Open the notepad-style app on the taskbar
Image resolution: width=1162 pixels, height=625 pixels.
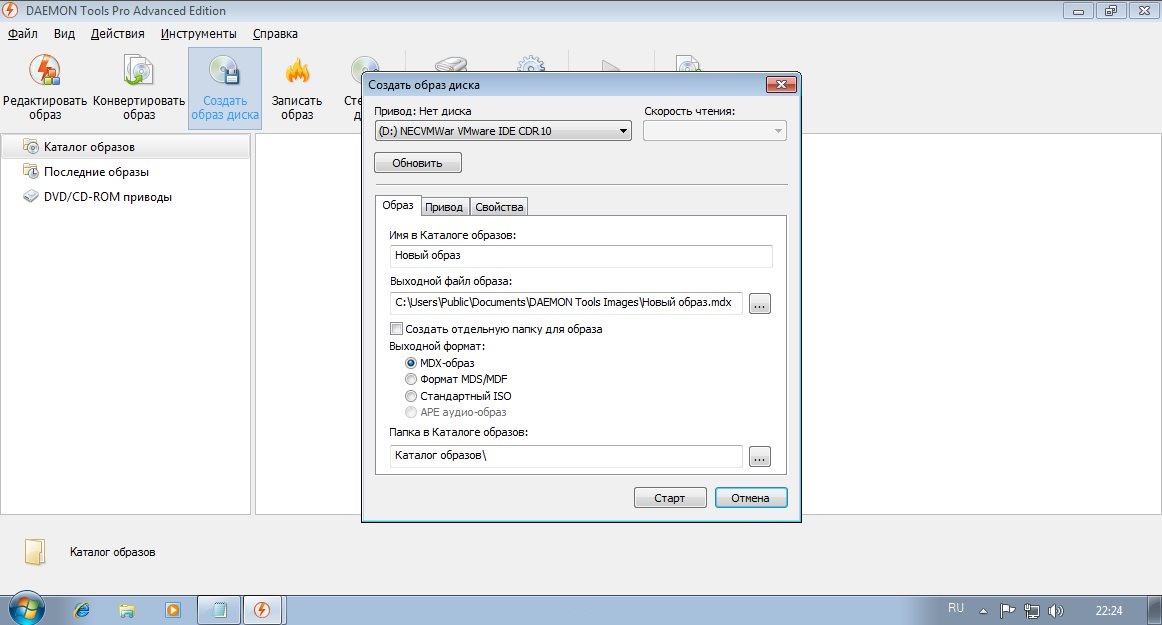[219, 610]
